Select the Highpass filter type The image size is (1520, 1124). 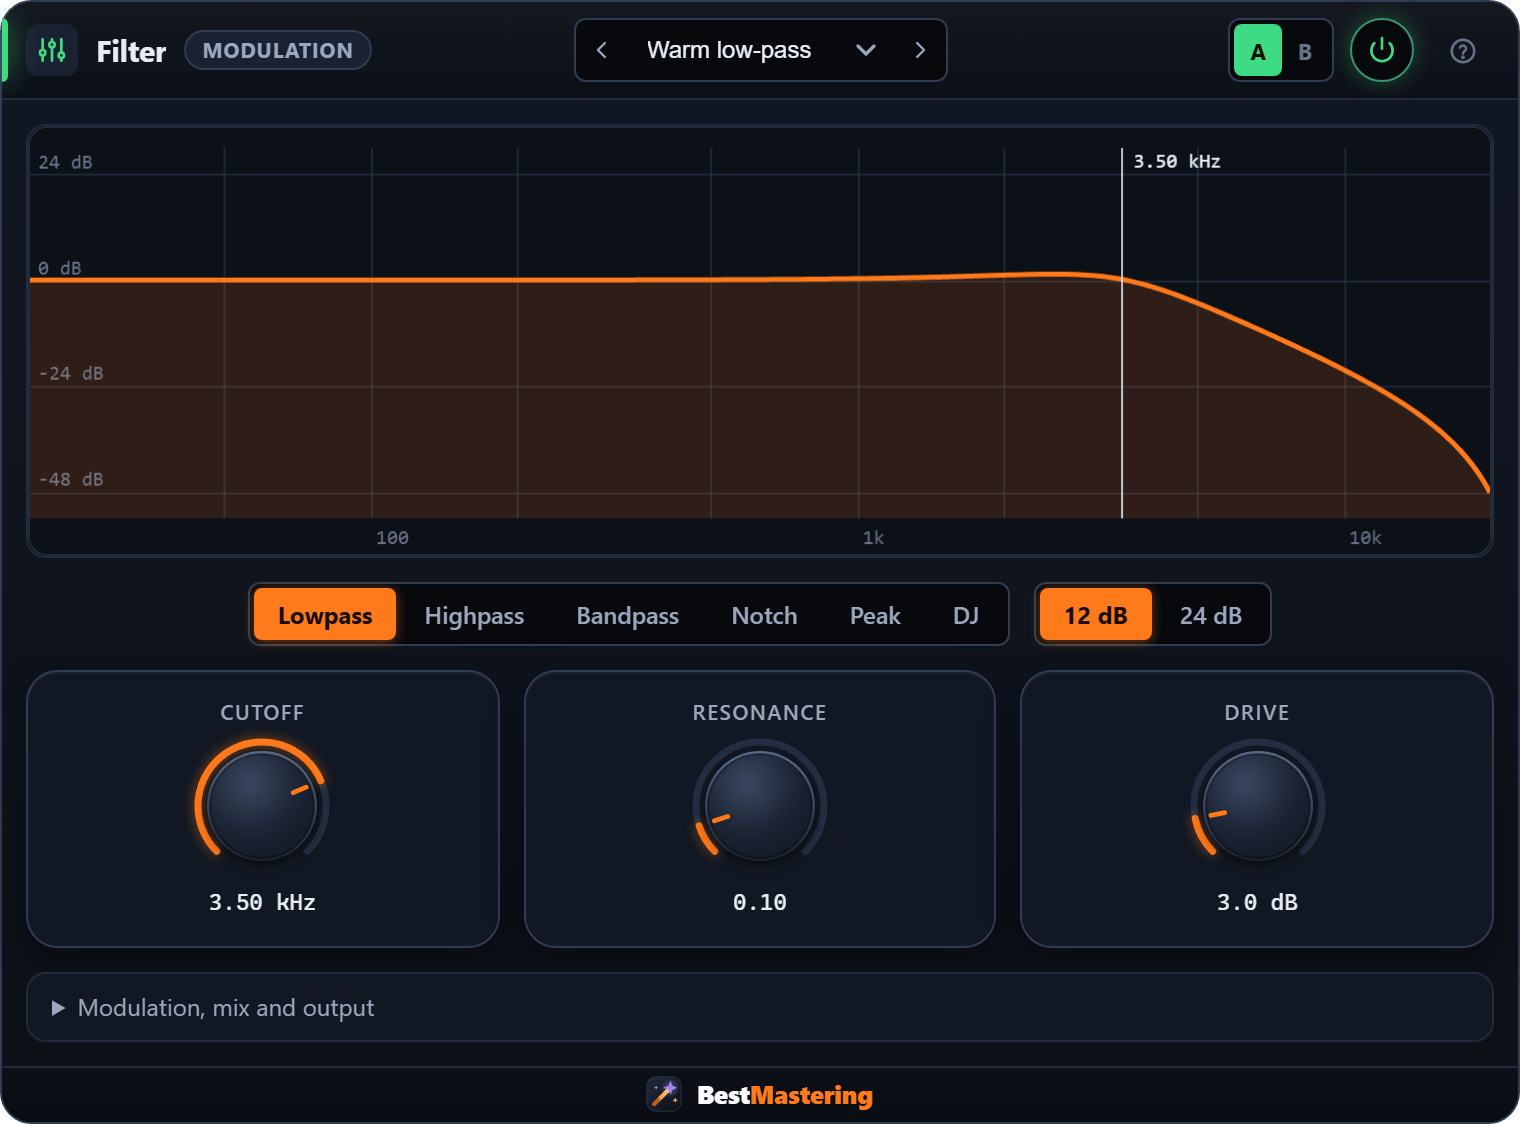(x=474, y=615)
